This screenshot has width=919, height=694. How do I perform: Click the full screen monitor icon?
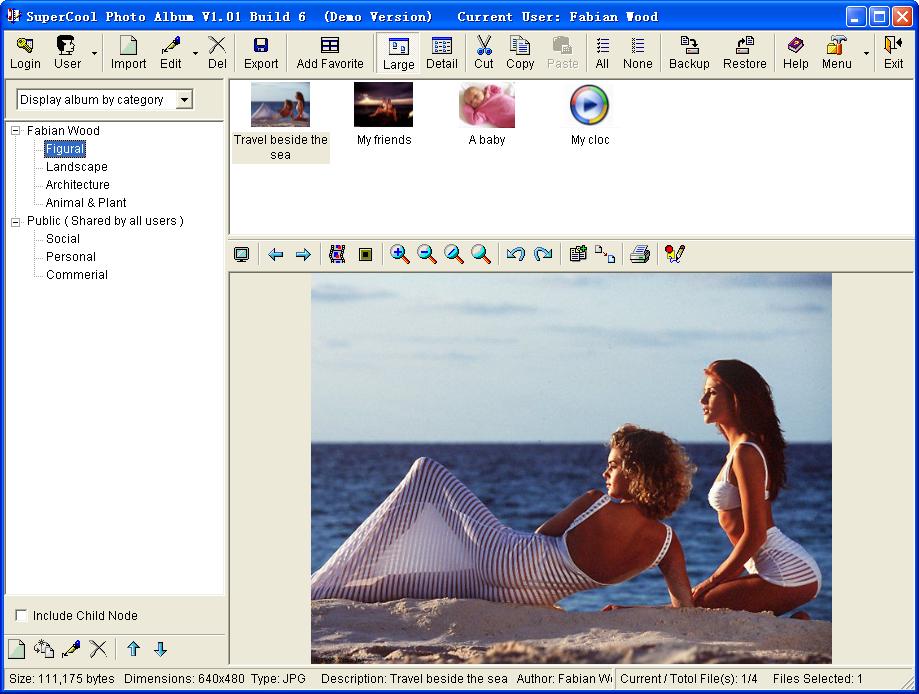click(x=241, y=255)
